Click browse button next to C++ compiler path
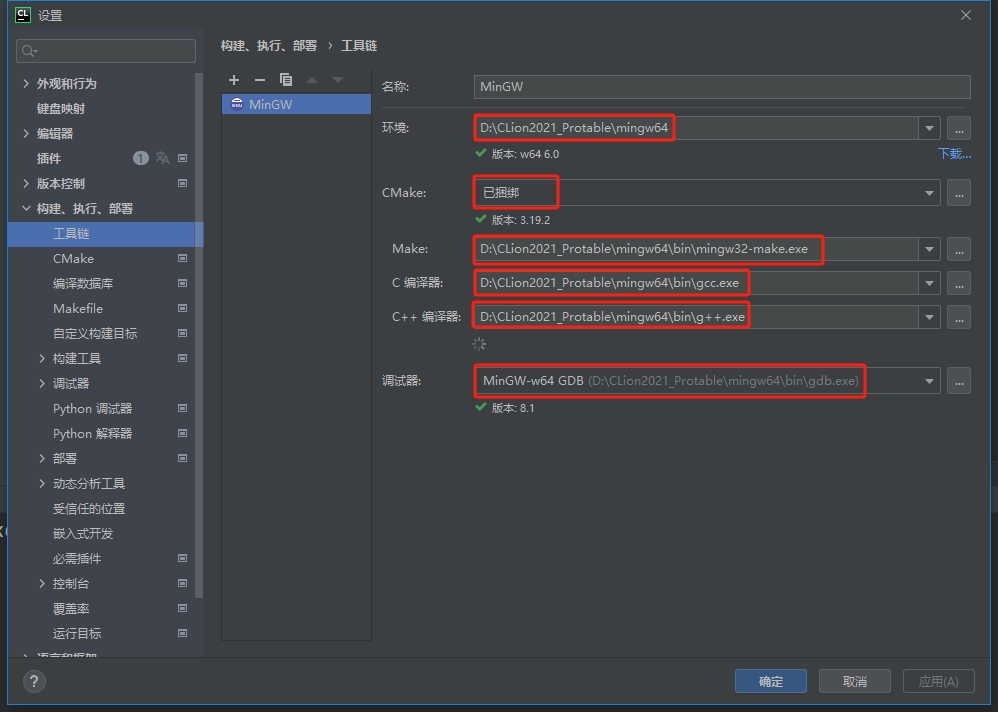Screen dimensions: 998x712 coord(958,317)
